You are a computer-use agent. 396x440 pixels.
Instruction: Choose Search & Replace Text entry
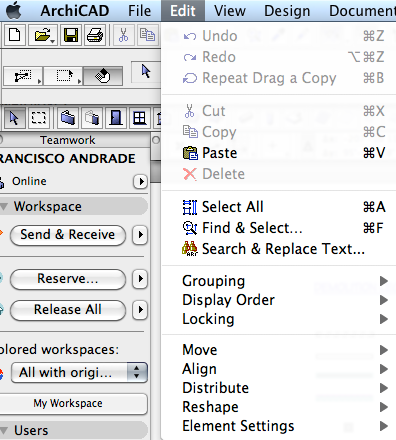pos(279,249)
